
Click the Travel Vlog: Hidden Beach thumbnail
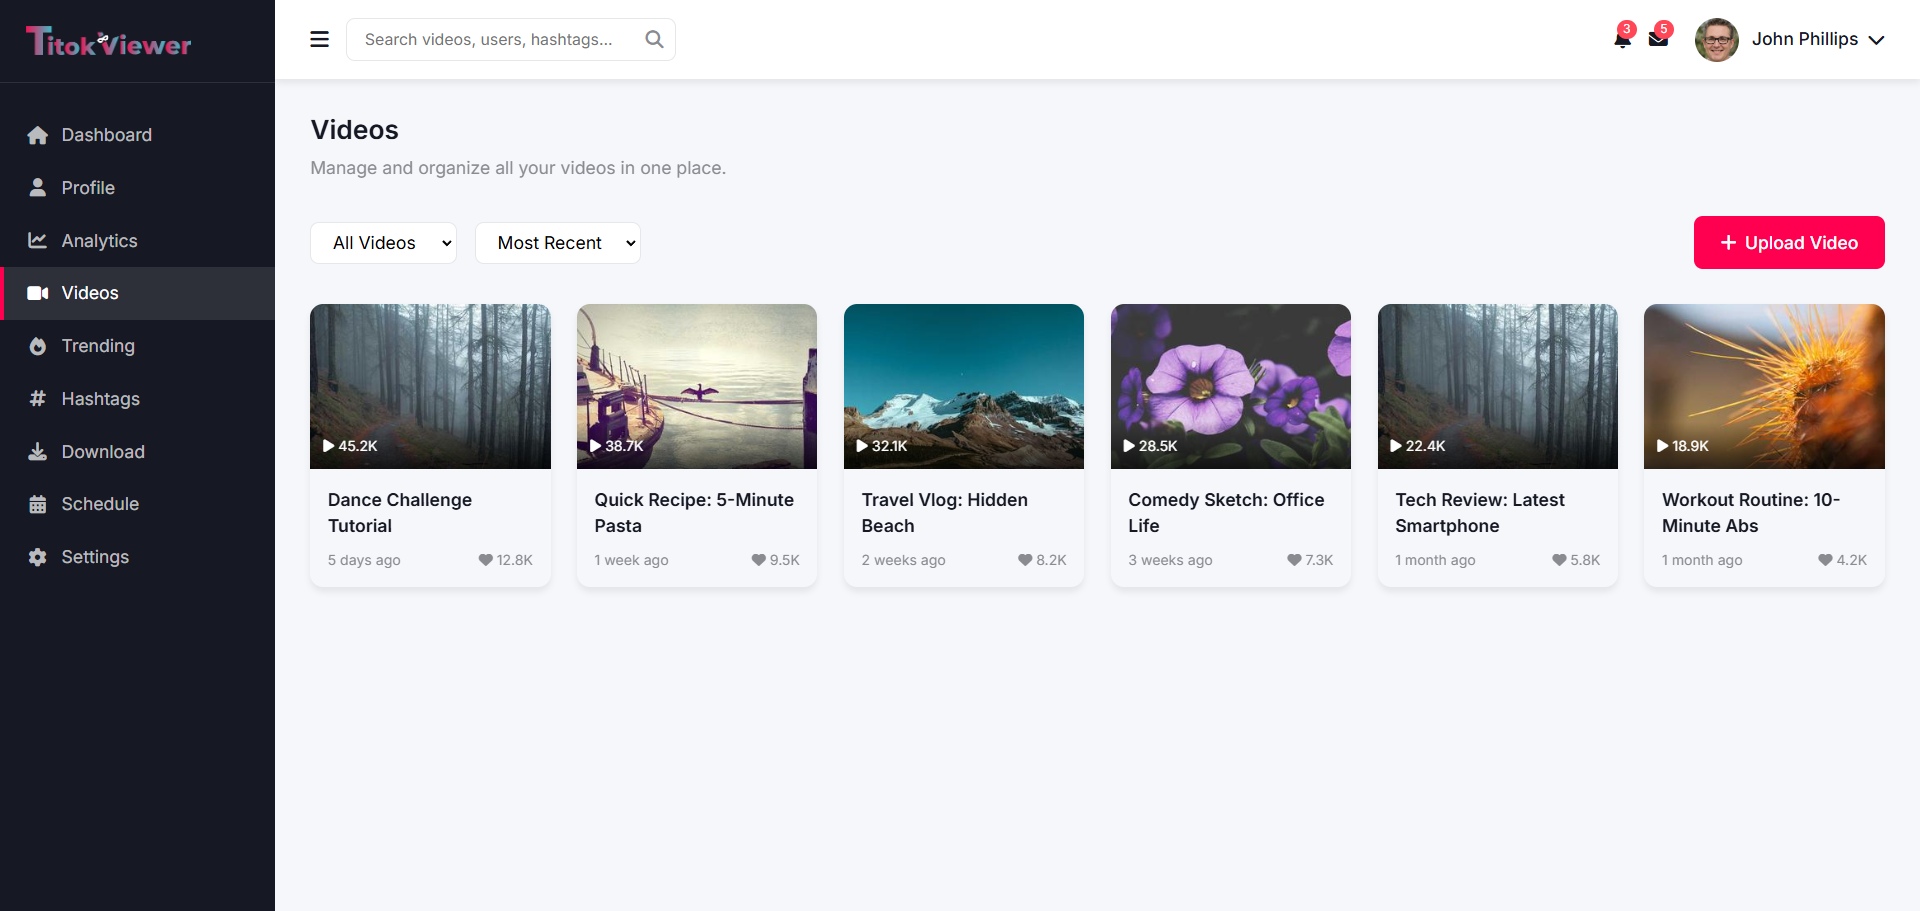click(x=963, y=386)
